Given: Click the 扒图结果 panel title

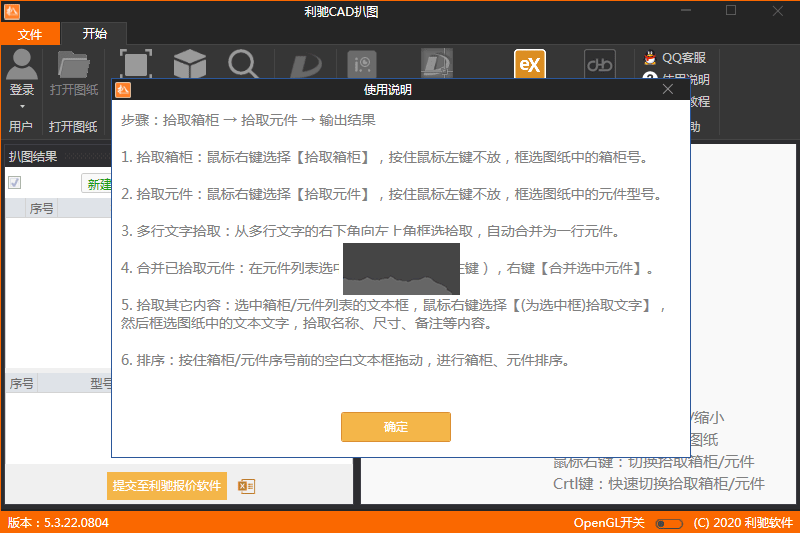Looking at the screenshot, I should [x=33, y=157].
